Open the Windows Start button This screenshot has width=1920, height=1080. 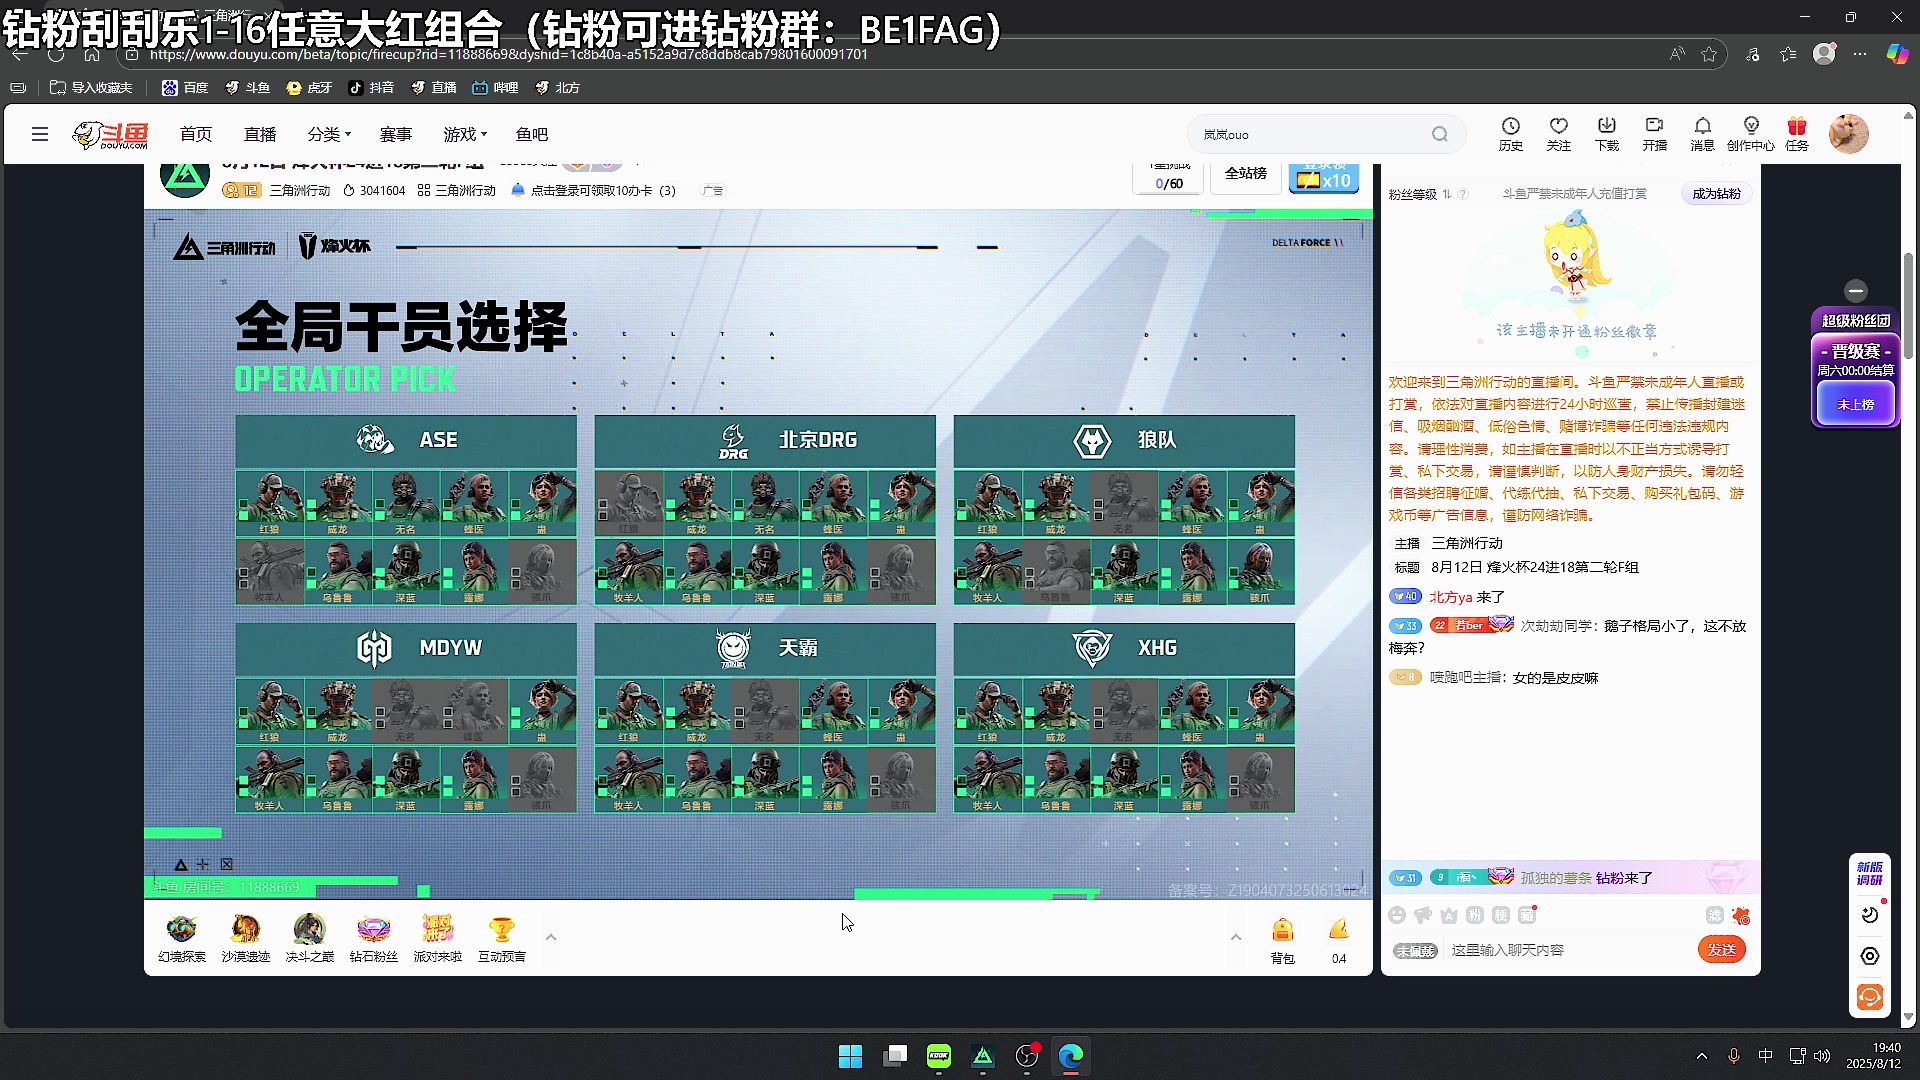[x=850, y=1056]
